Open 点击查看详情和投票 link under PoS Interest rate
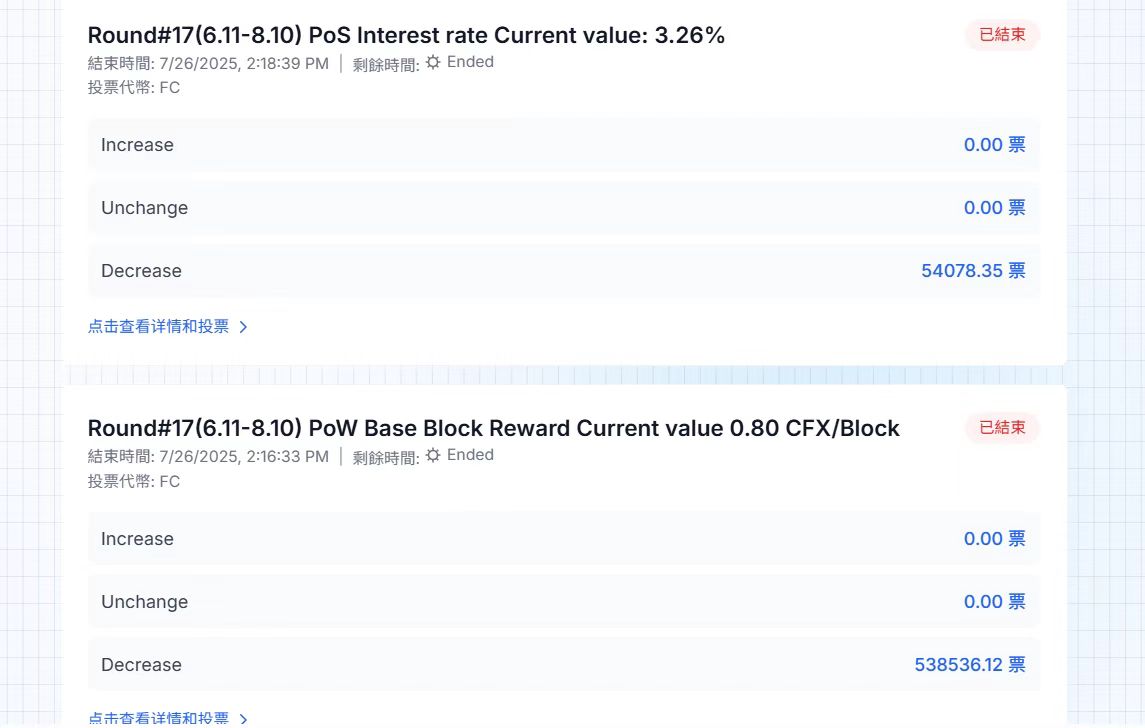The image size is (1145, 728). [x=158, y=326]
